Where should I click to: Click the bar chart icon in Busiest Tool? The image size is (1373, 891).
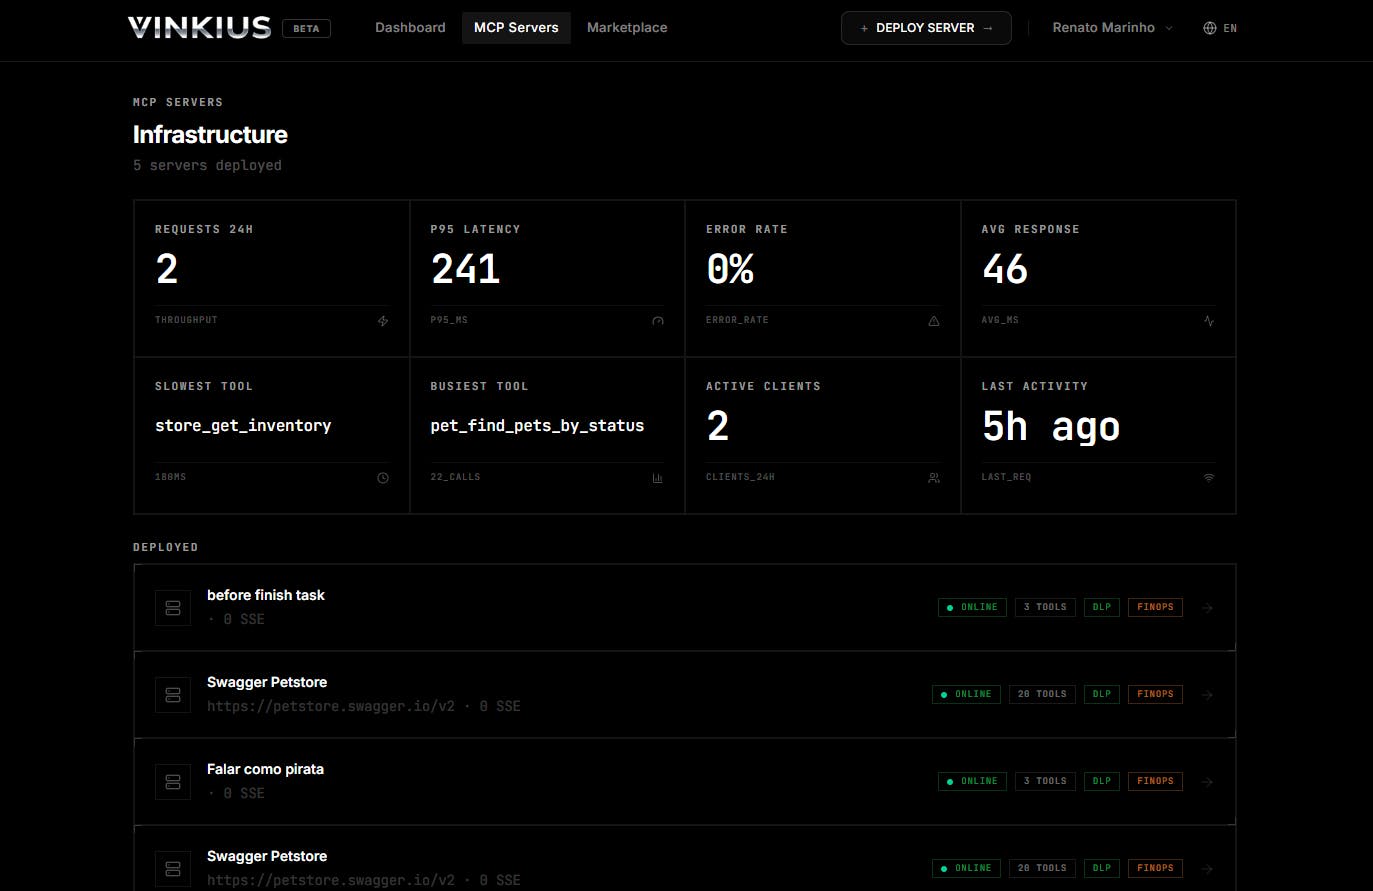click(x=658, y=478)
